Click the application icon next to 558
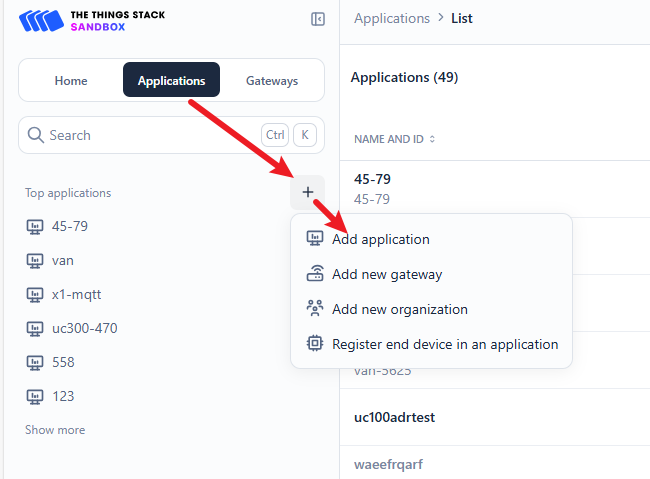 (35, 363)
